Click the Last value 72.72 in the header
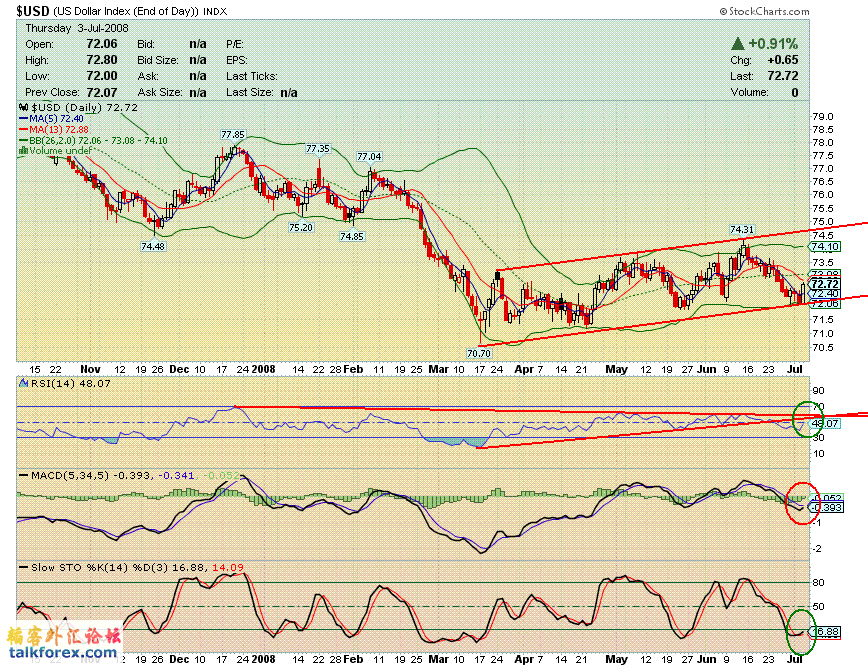Viewport: 868px width, 668px height. [783, 76]
